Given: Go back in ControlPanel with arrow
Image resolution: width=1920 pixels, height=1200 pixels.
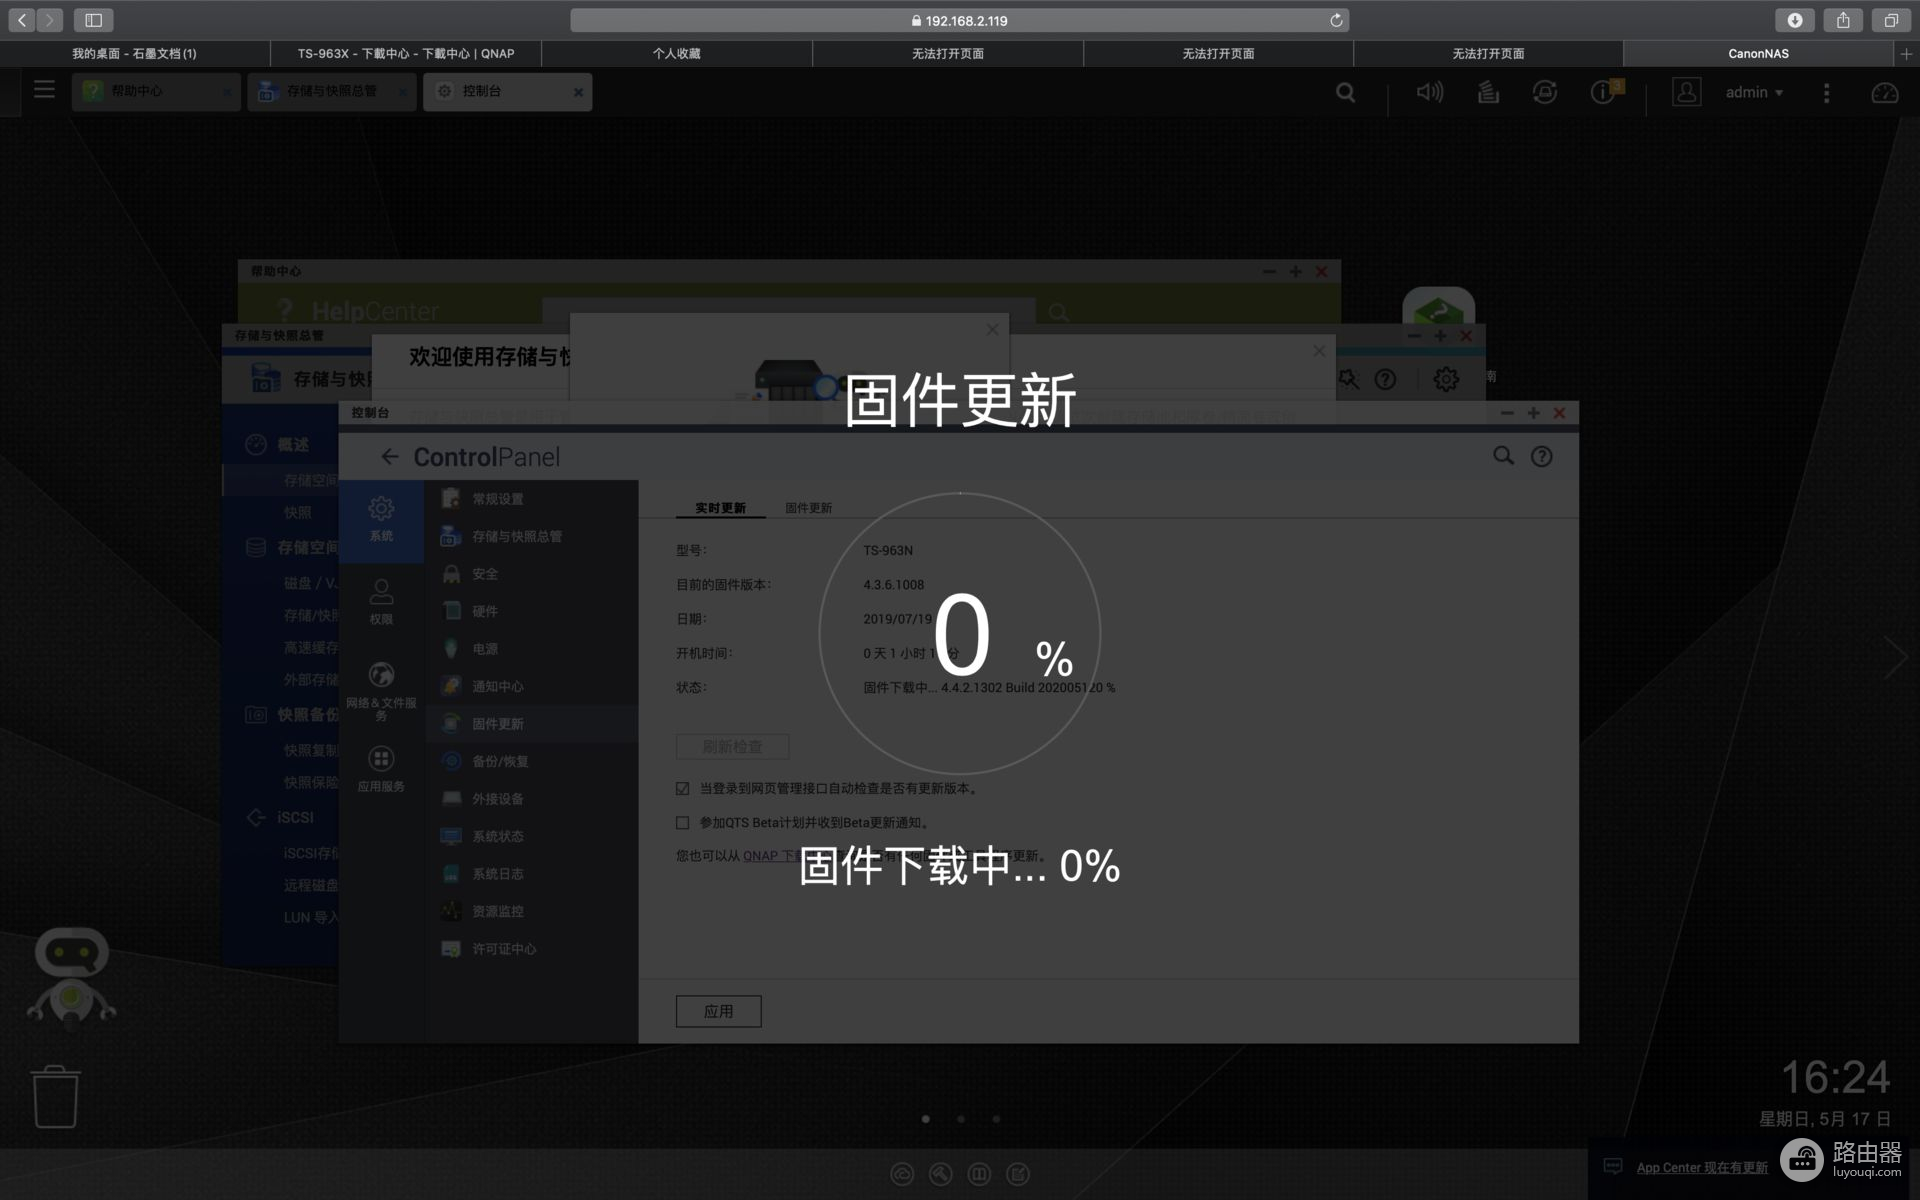Looking at the screenshot, I should click(389, 457).
